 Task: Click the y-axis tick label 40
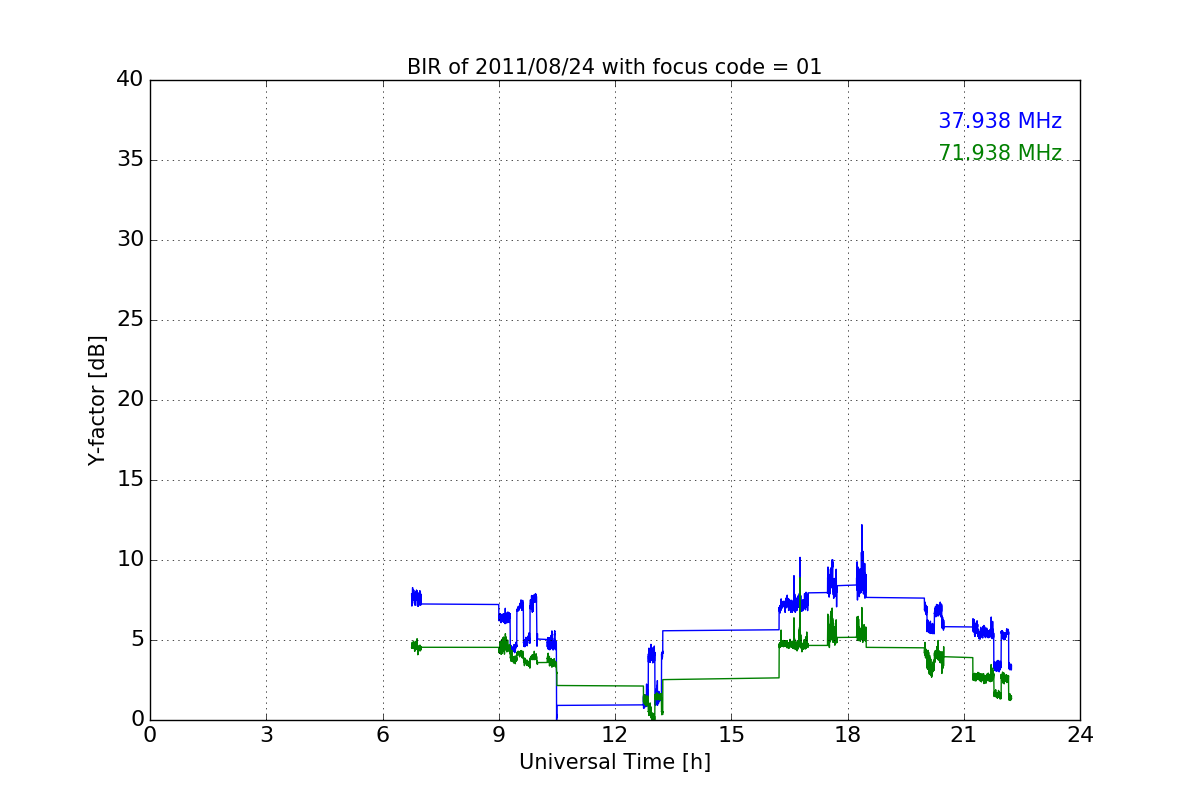(130, 80)
